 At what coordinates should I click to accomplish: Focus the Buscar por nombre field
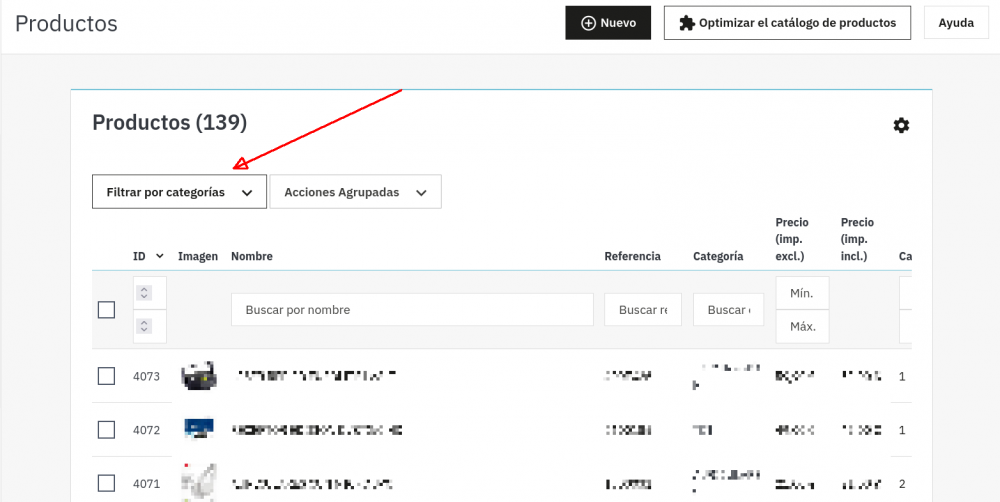[x=412, y=310]
